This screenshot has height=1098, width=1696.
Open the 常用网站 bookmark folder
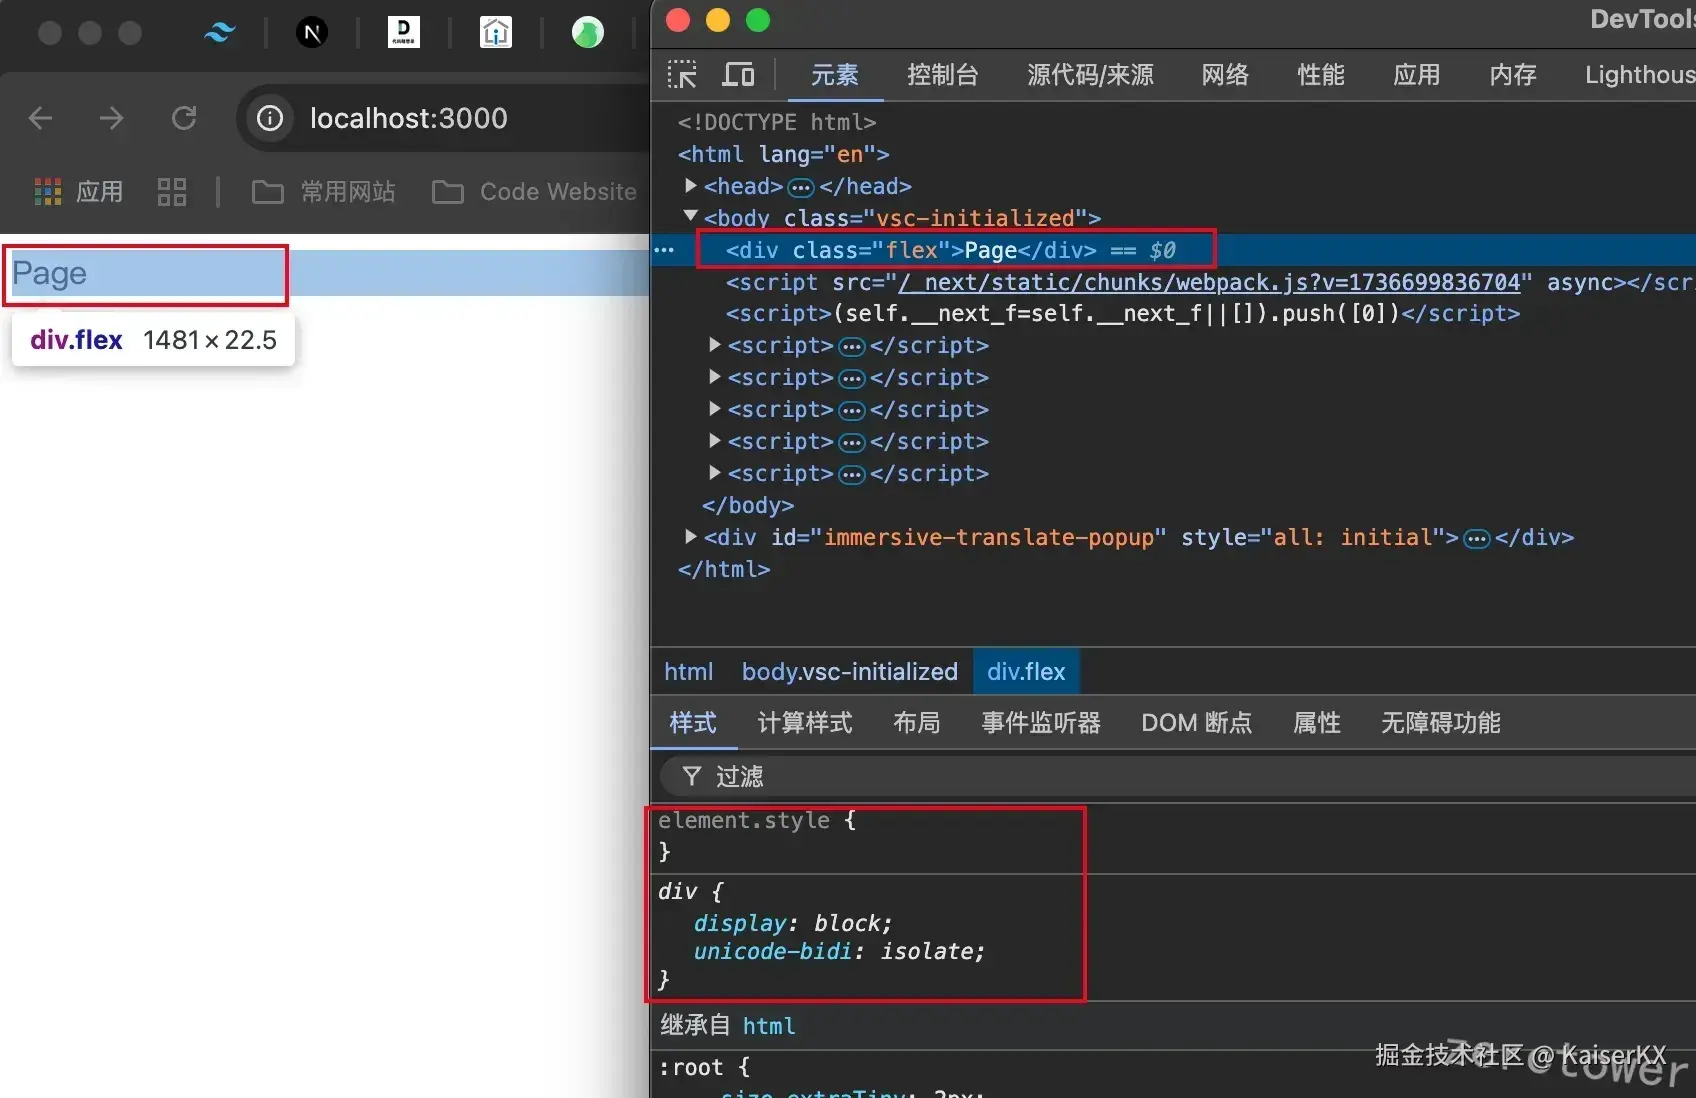pos(323,191)
